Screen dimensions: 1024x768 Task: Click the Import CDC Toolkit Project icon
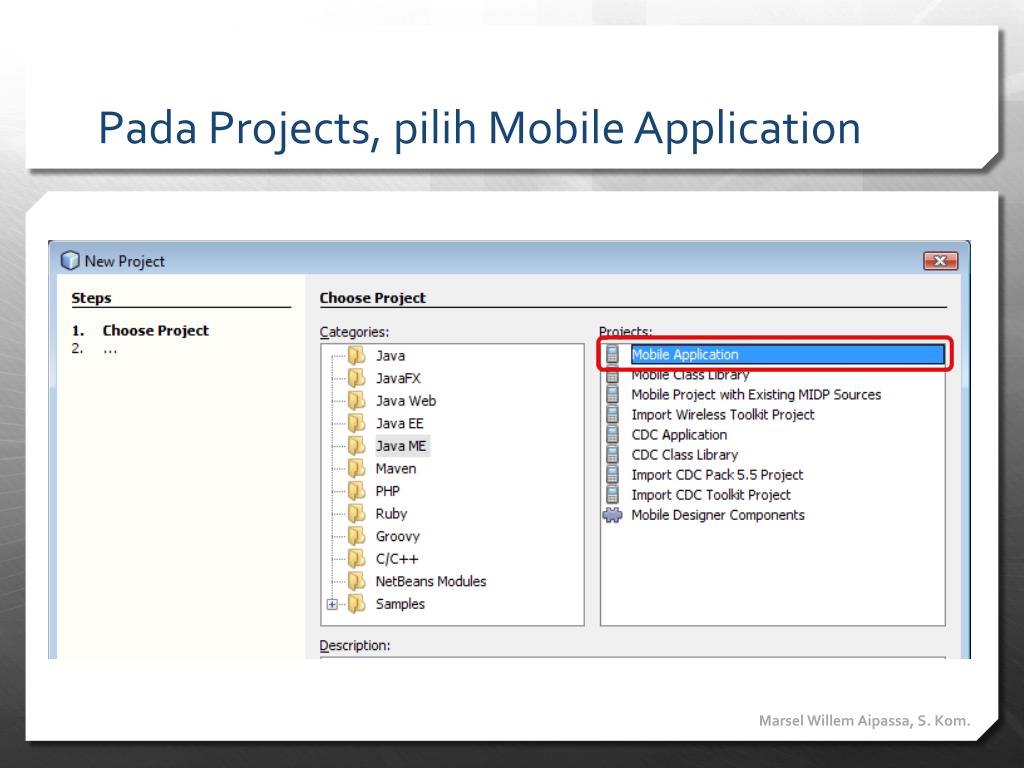613,495
